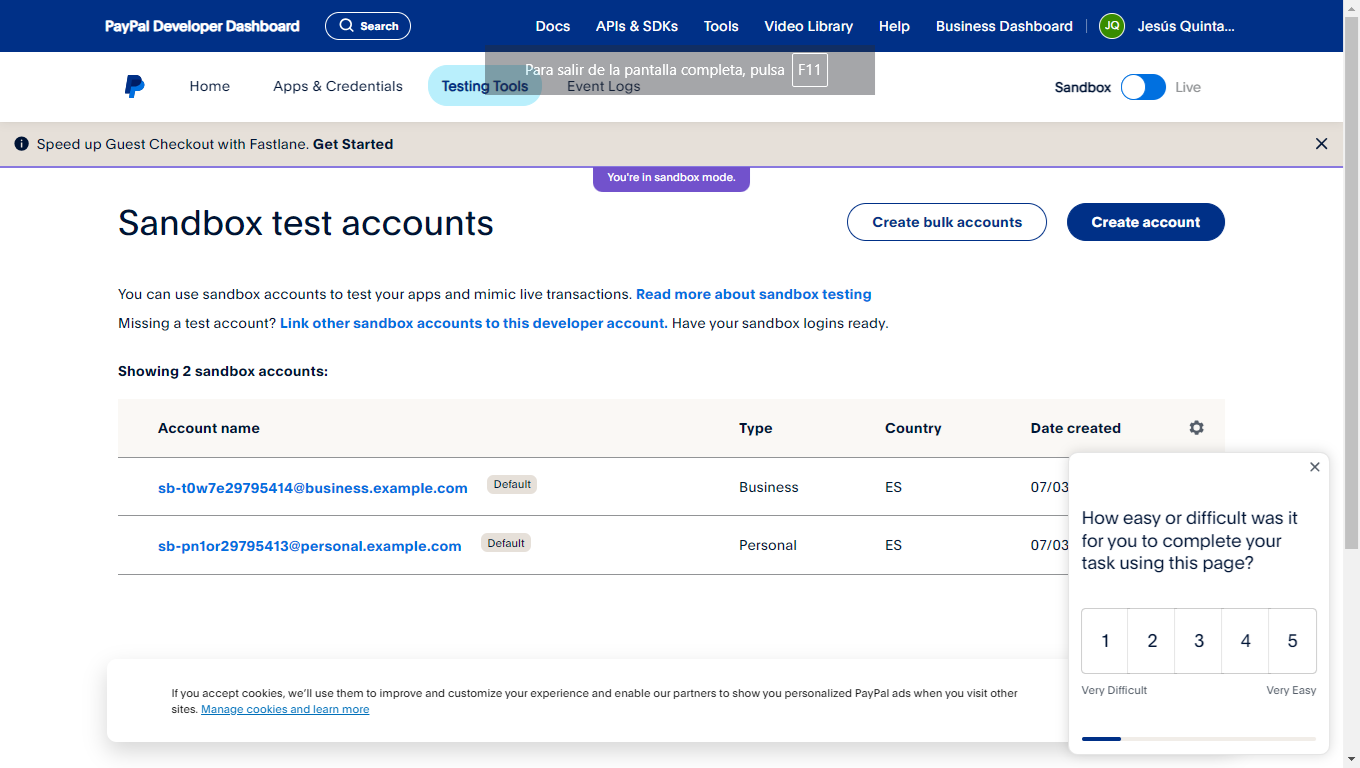Open Jesús Quinta account menu
Viewport: 1360px width, 768px height.
1186,26
